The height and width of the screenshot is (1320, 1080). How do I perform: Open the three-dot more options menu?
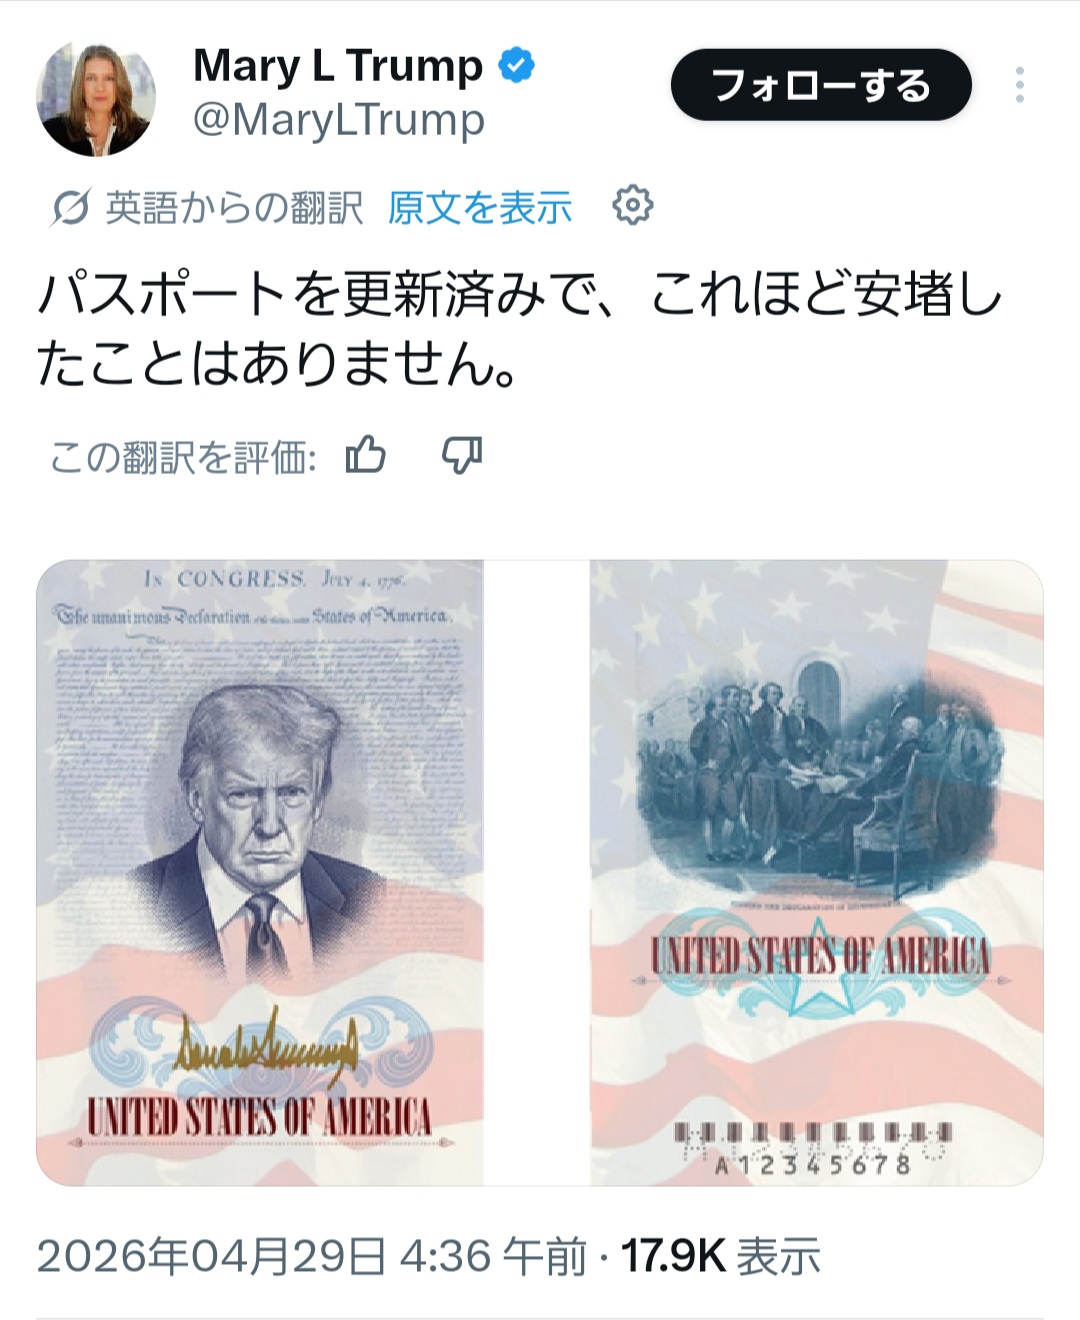pyautogui.click(x=1019, y=85)
